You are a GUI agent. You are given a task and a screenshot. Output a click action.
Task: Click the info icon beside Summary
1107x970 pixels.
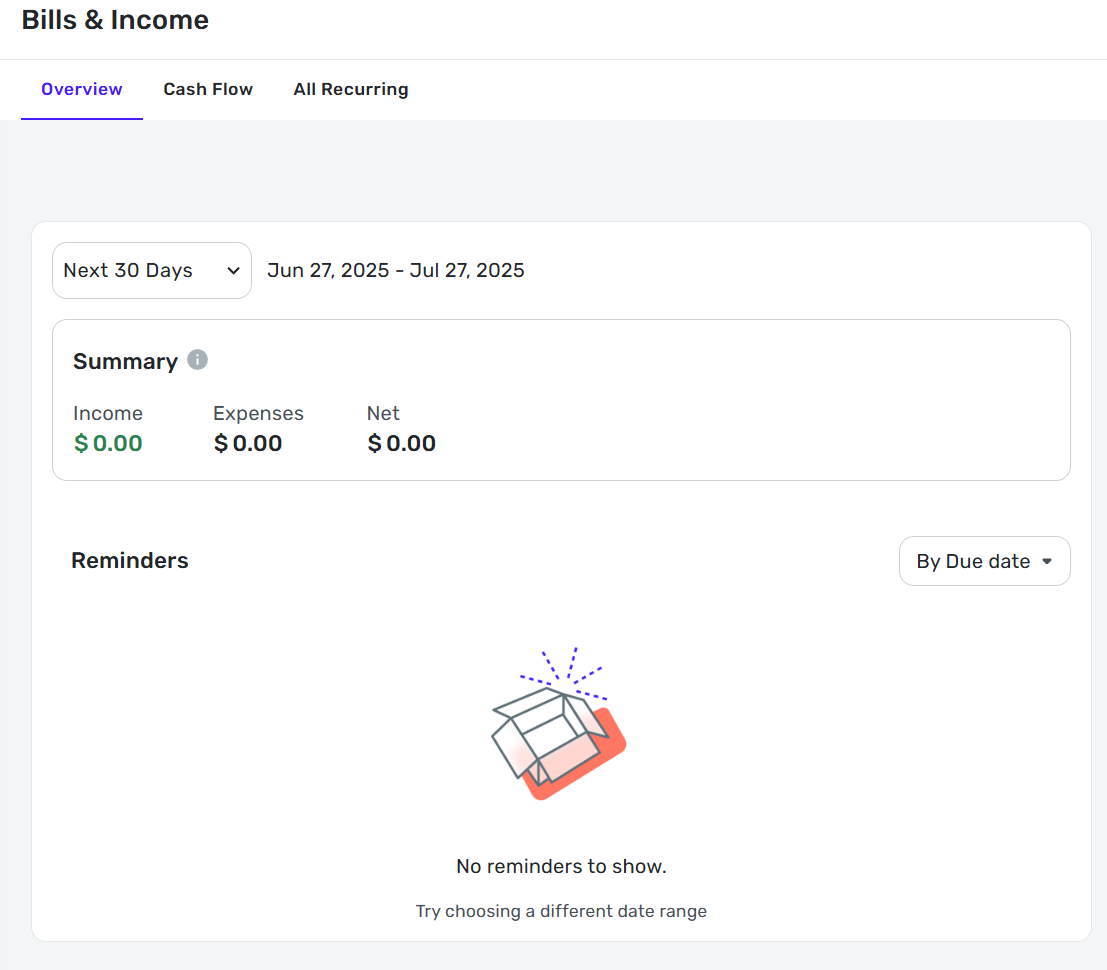(198, 360)
